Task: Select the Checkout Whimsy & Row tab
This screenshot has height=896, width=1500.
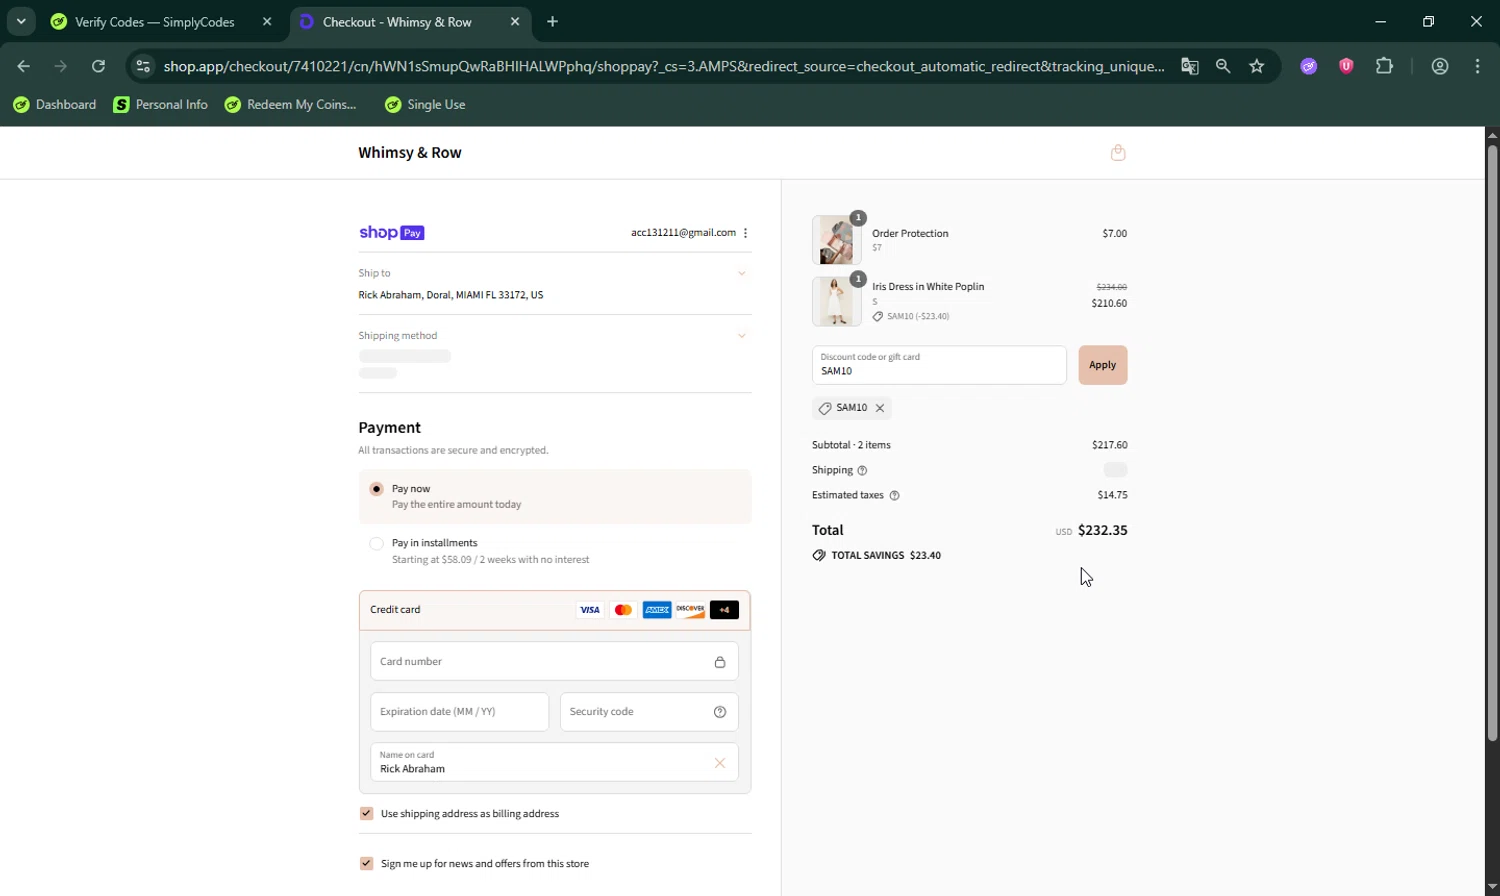Action: pyautogui.click(x=397, y=22)
